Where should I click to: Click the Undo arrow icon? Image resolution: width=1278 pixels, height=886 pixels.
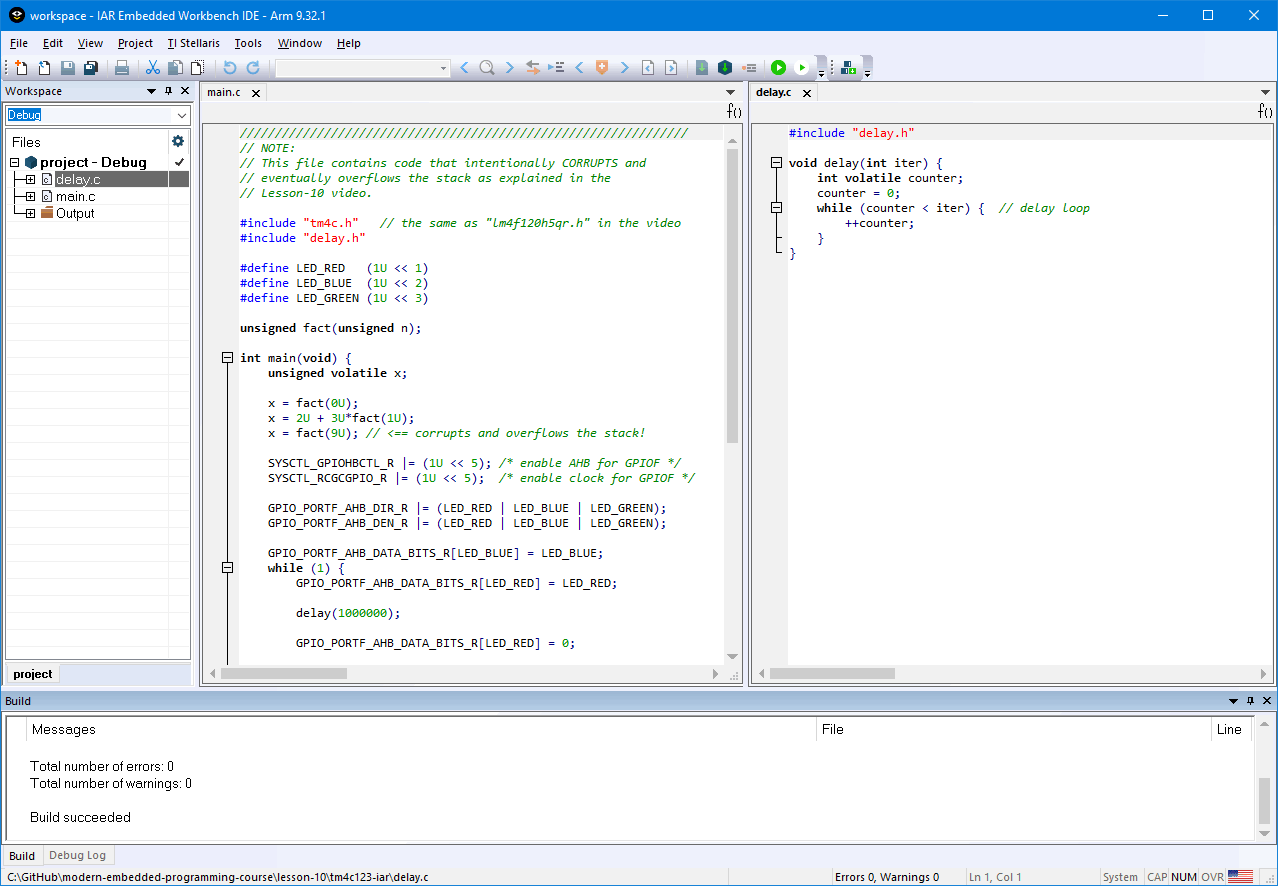pyautogui.click(x=229, y=68)
